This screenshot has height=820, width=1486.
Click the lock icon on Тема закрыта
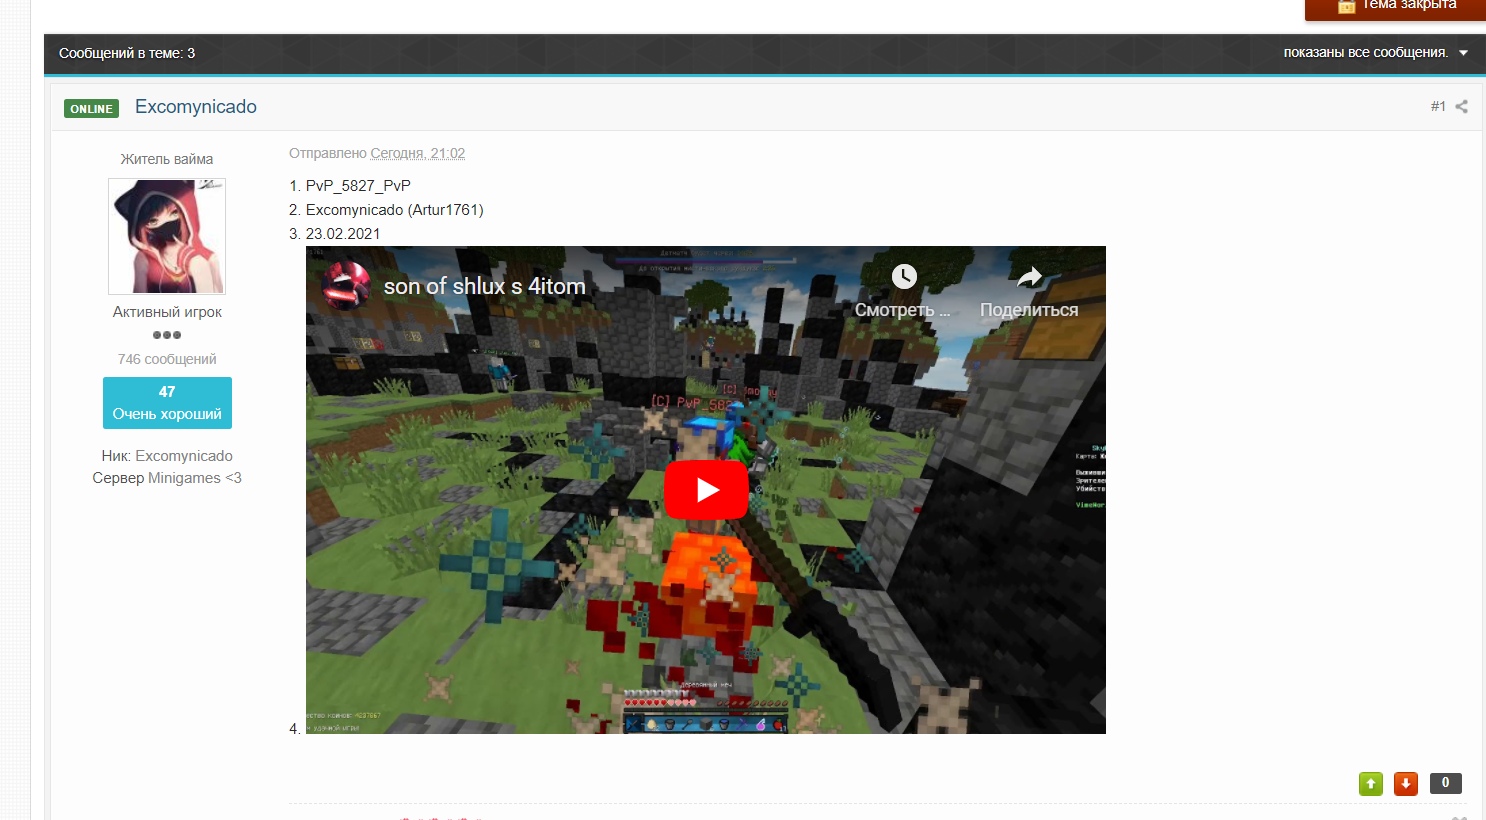click(1346, 6)
